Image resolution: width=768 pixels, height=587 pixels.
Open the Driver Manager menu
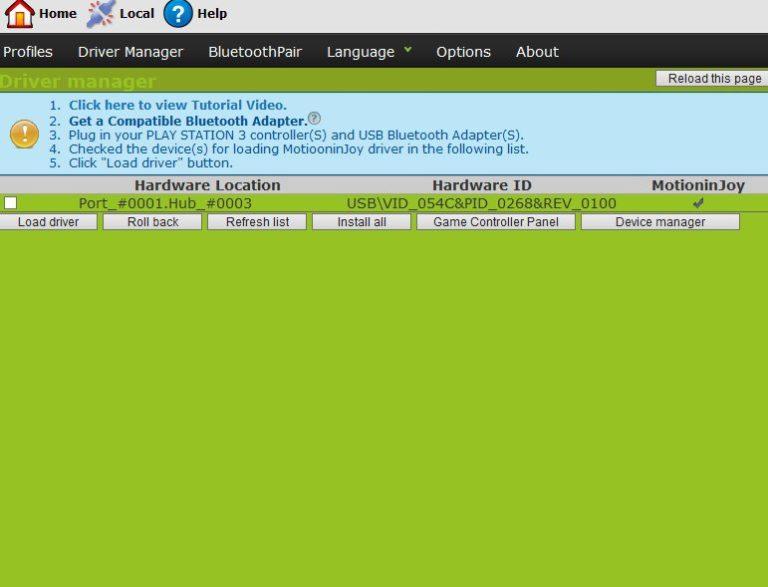(x=130, y=52)
